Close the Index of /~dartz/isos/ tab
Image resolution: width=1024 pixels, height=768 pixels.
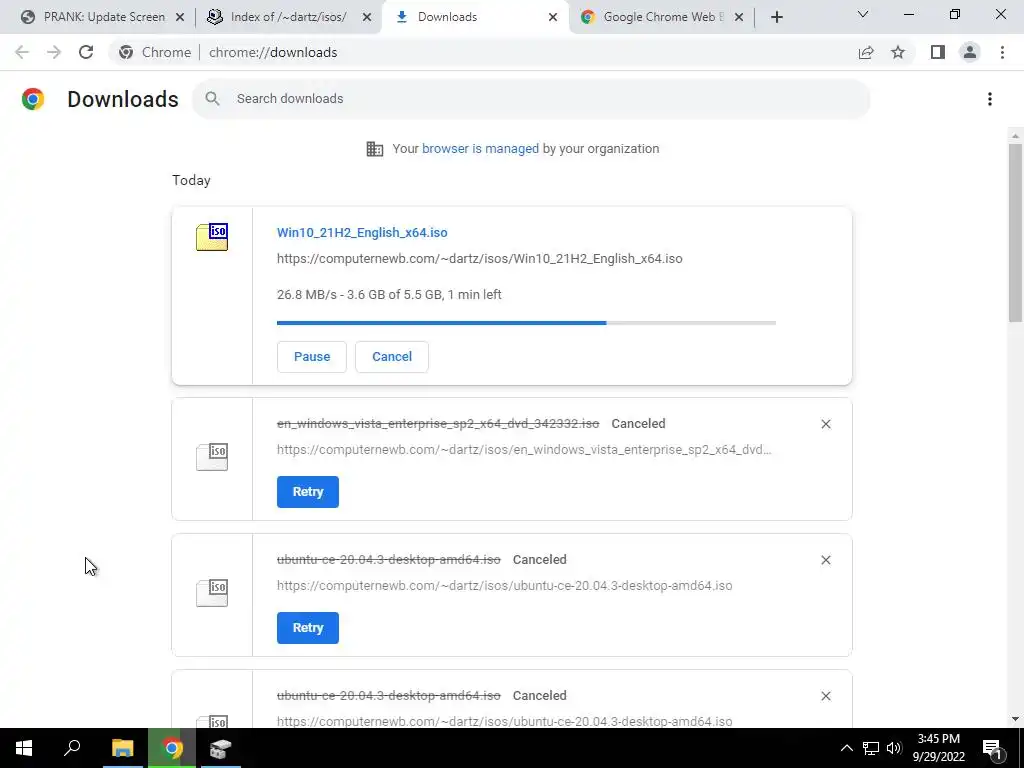(367, 17)
